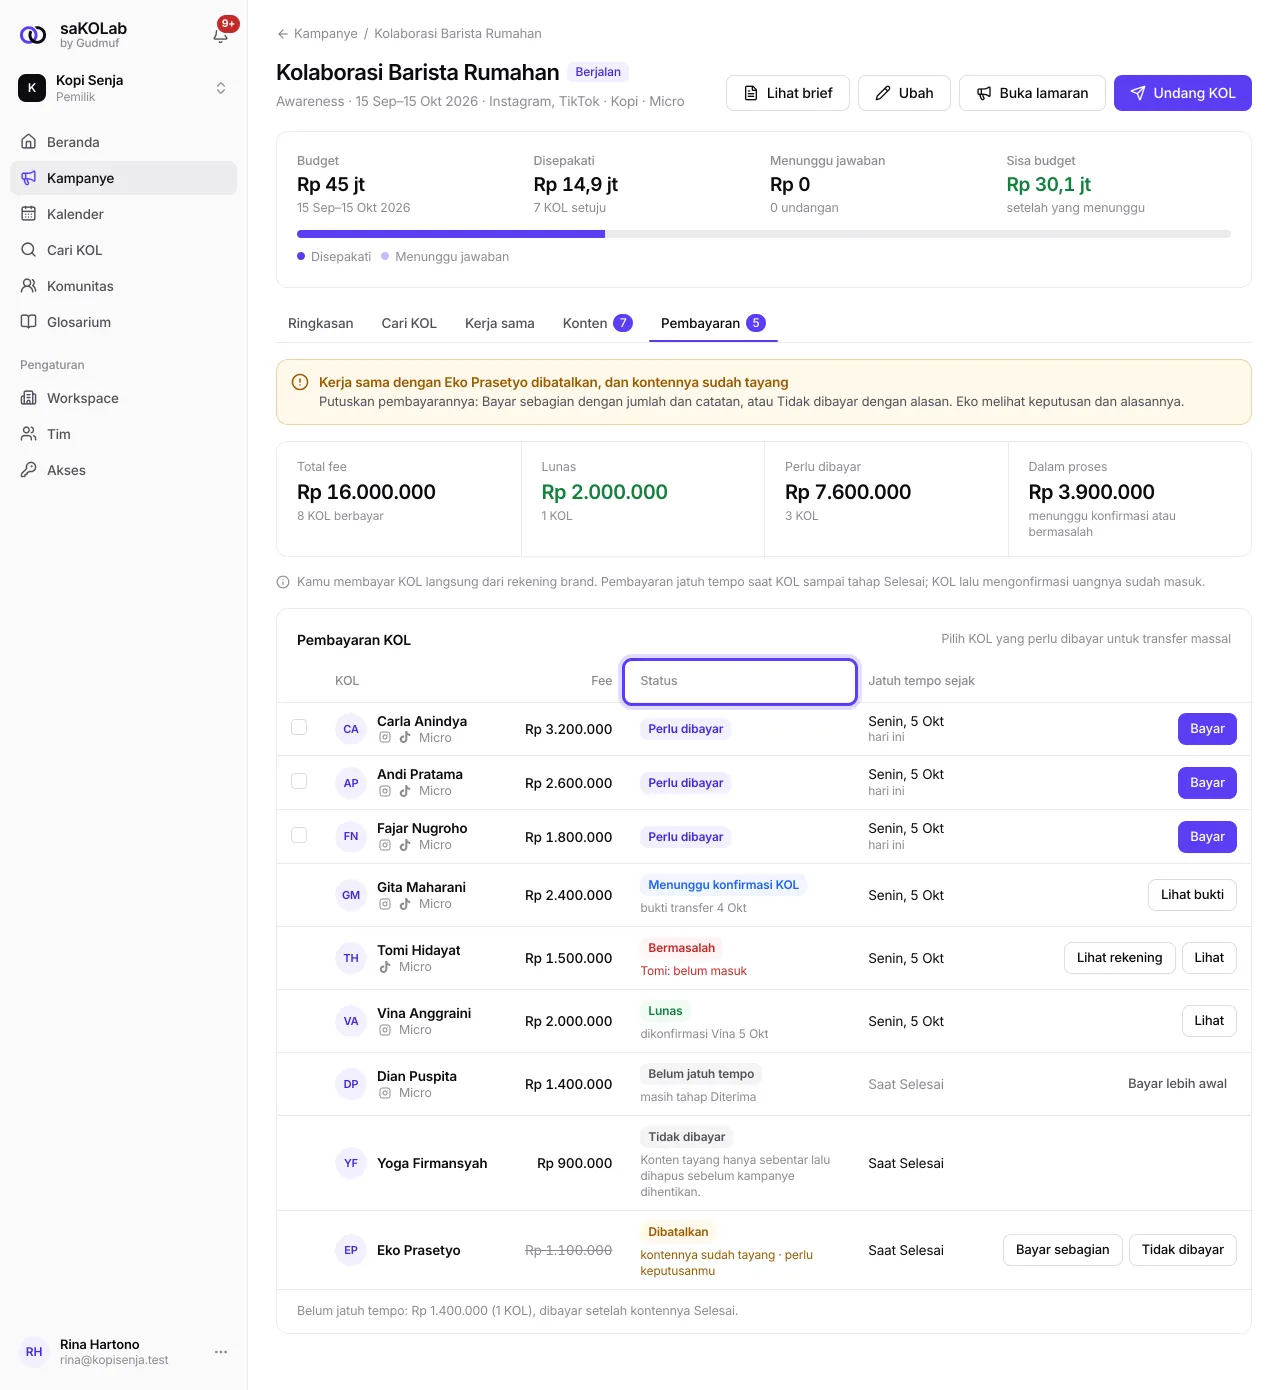Open Lihat brief

[x=788, y=93]
